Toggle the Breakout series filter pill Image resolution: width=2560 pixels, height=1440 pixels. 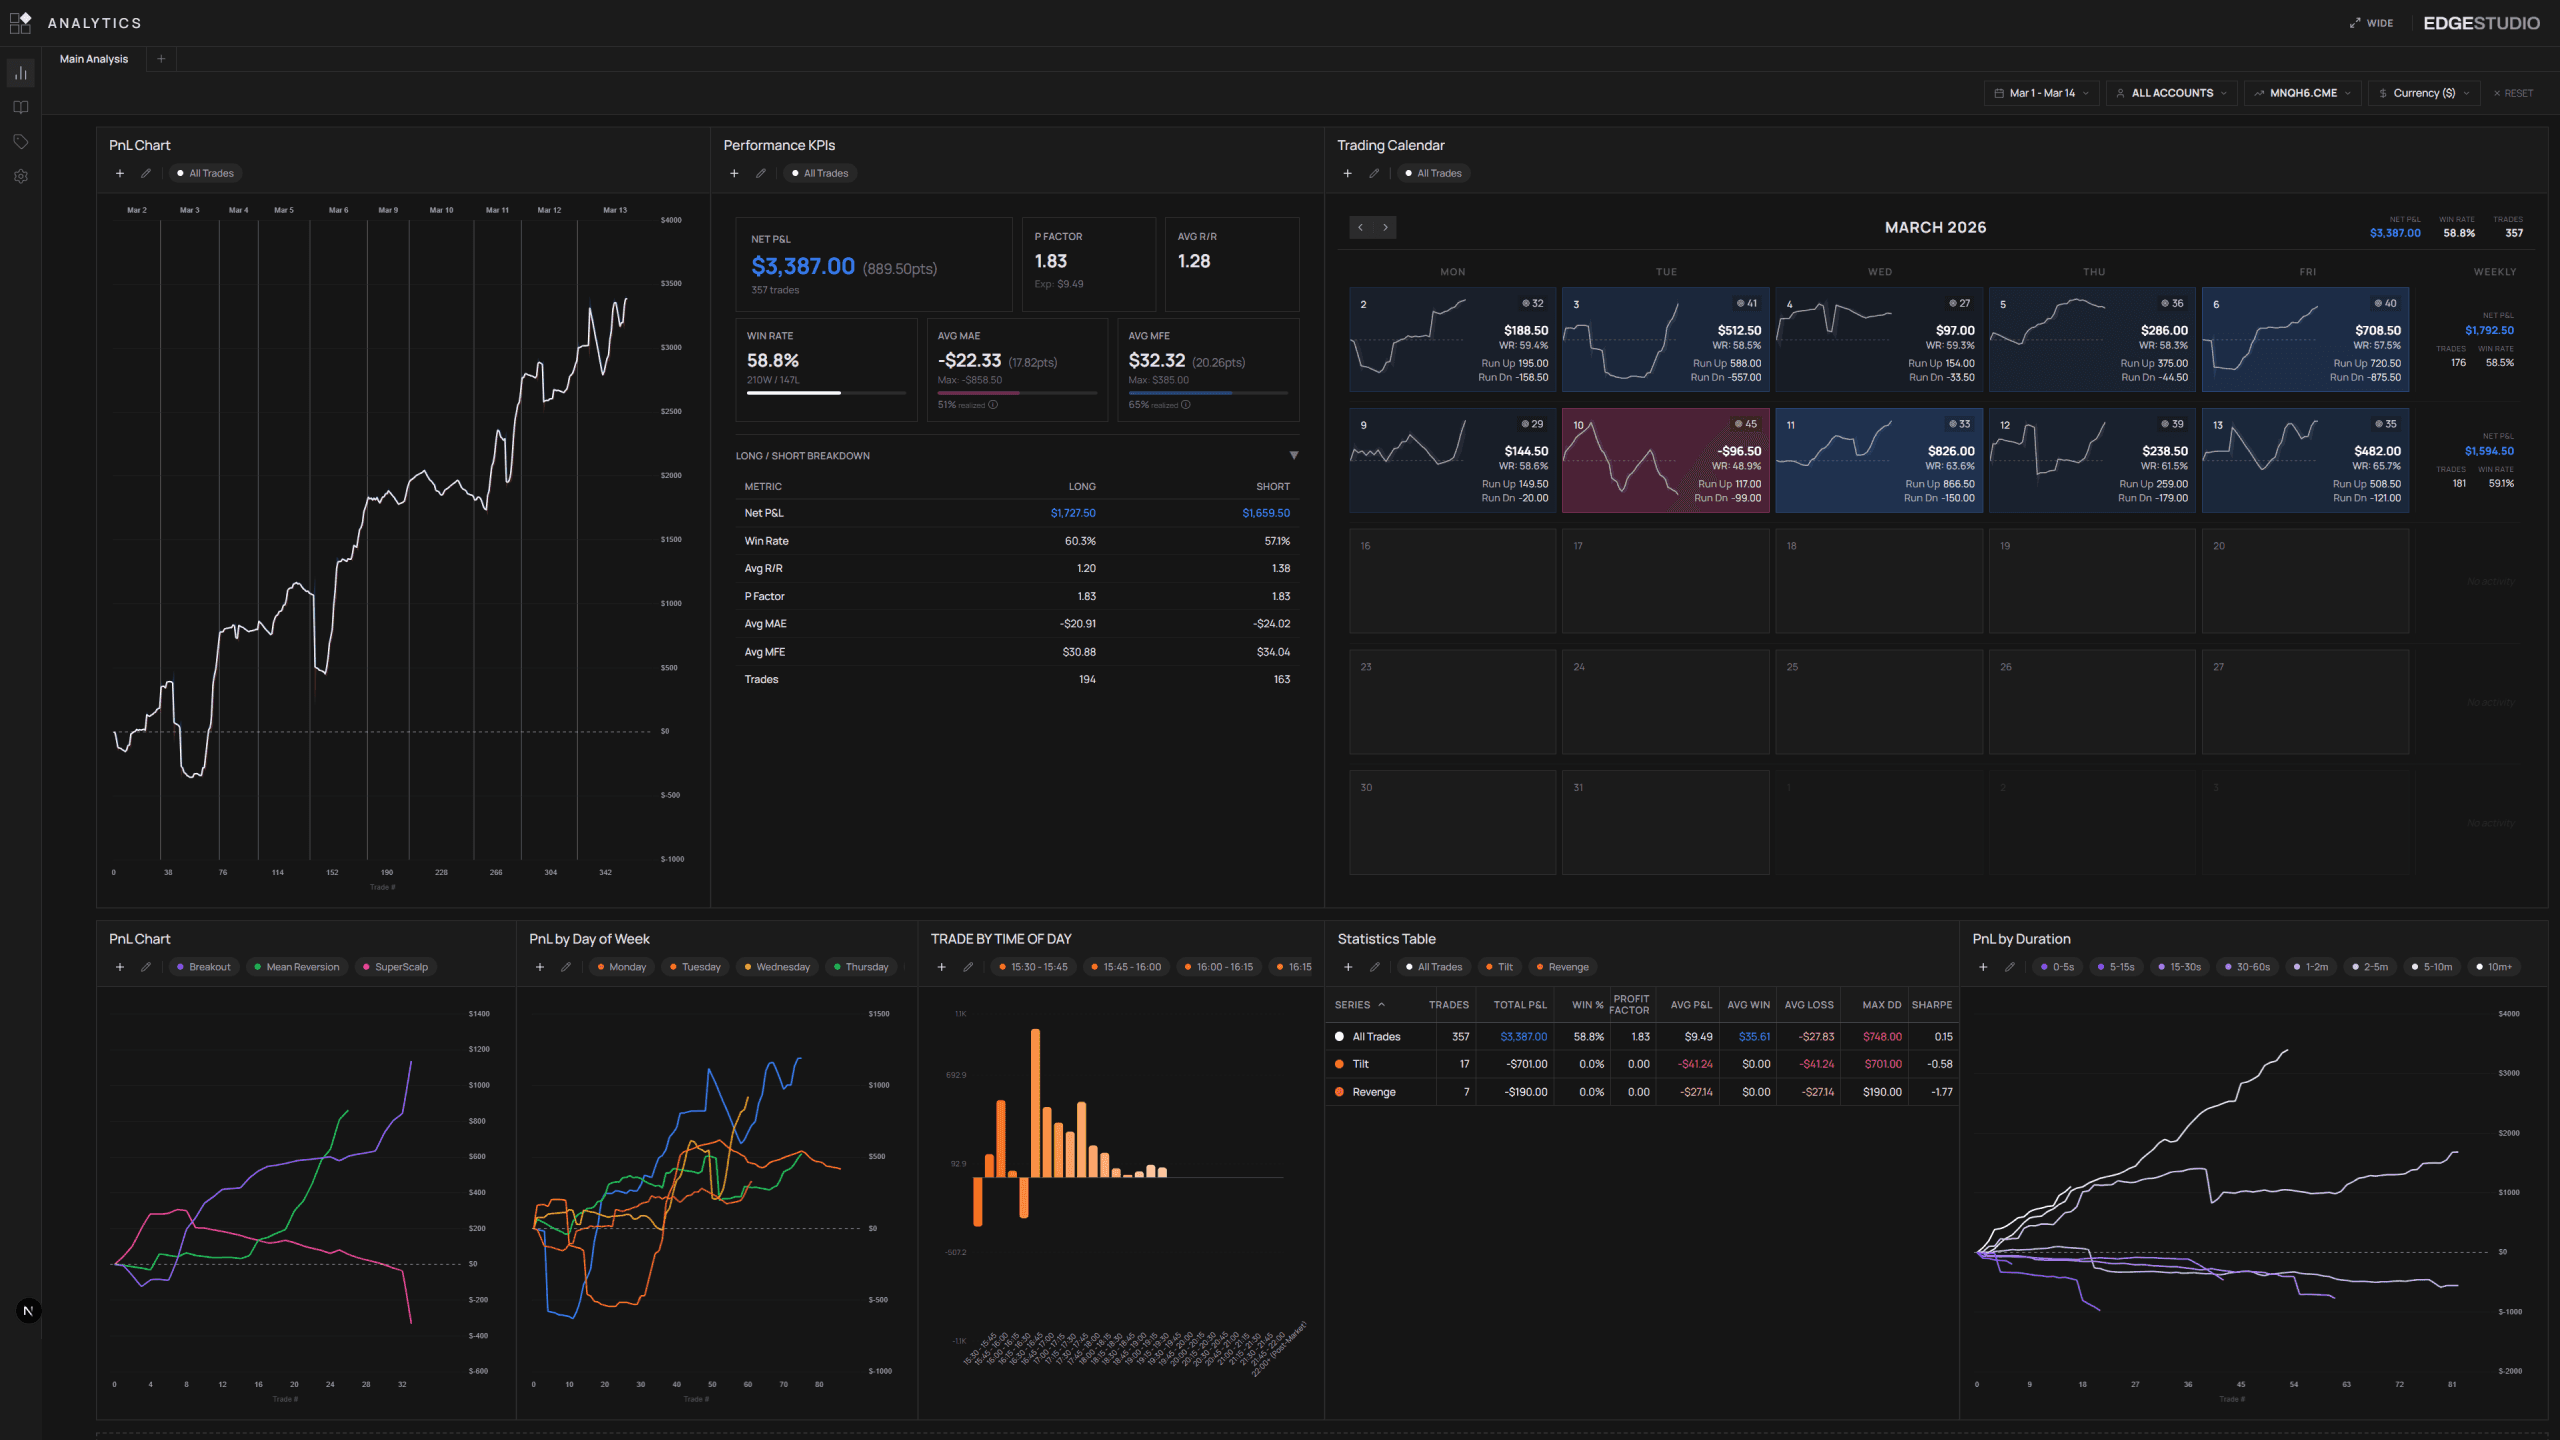203,967
